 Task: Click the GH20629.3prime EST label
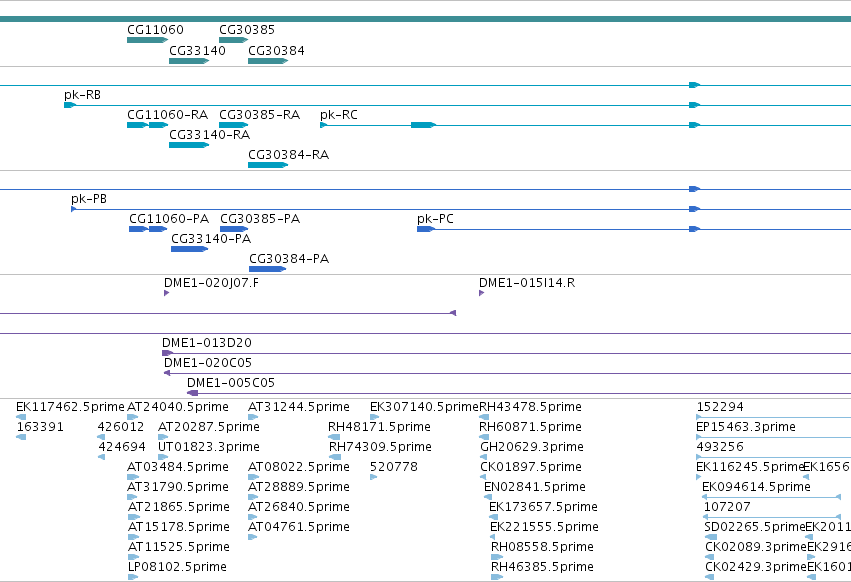(532, 447)
